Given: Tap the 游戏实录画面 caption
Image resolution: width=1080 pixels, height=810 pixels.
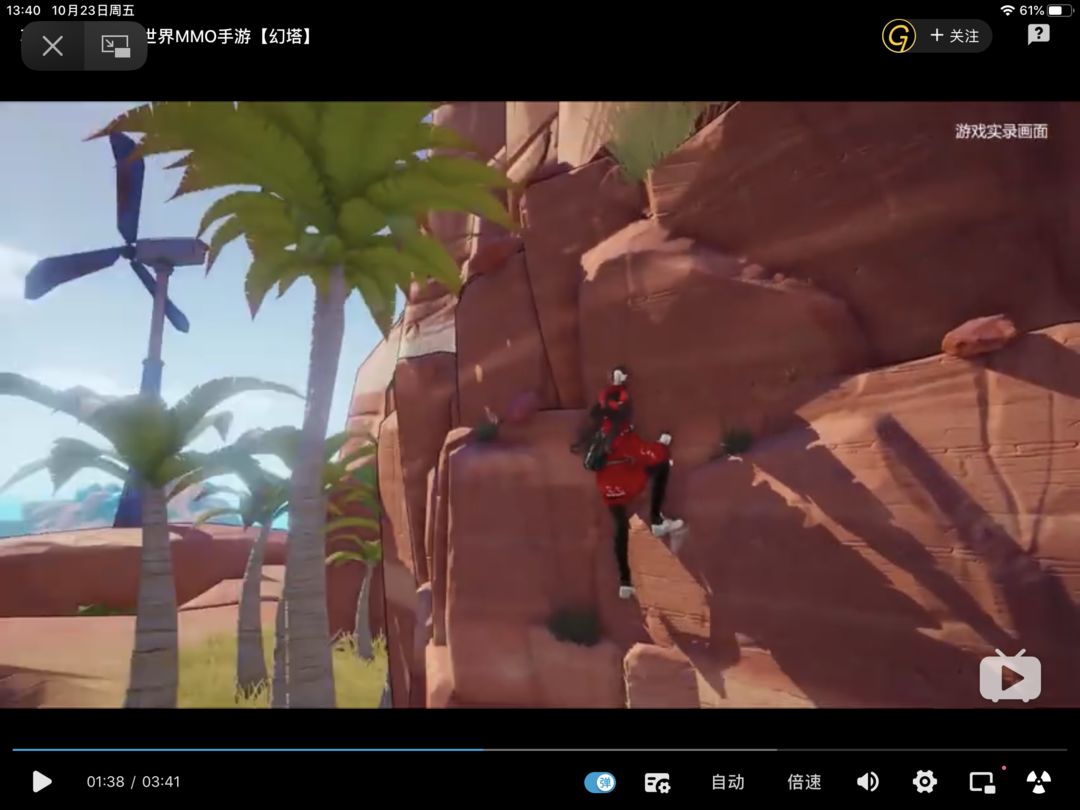Looking at the screenshot, I should tap(1001, 132).
